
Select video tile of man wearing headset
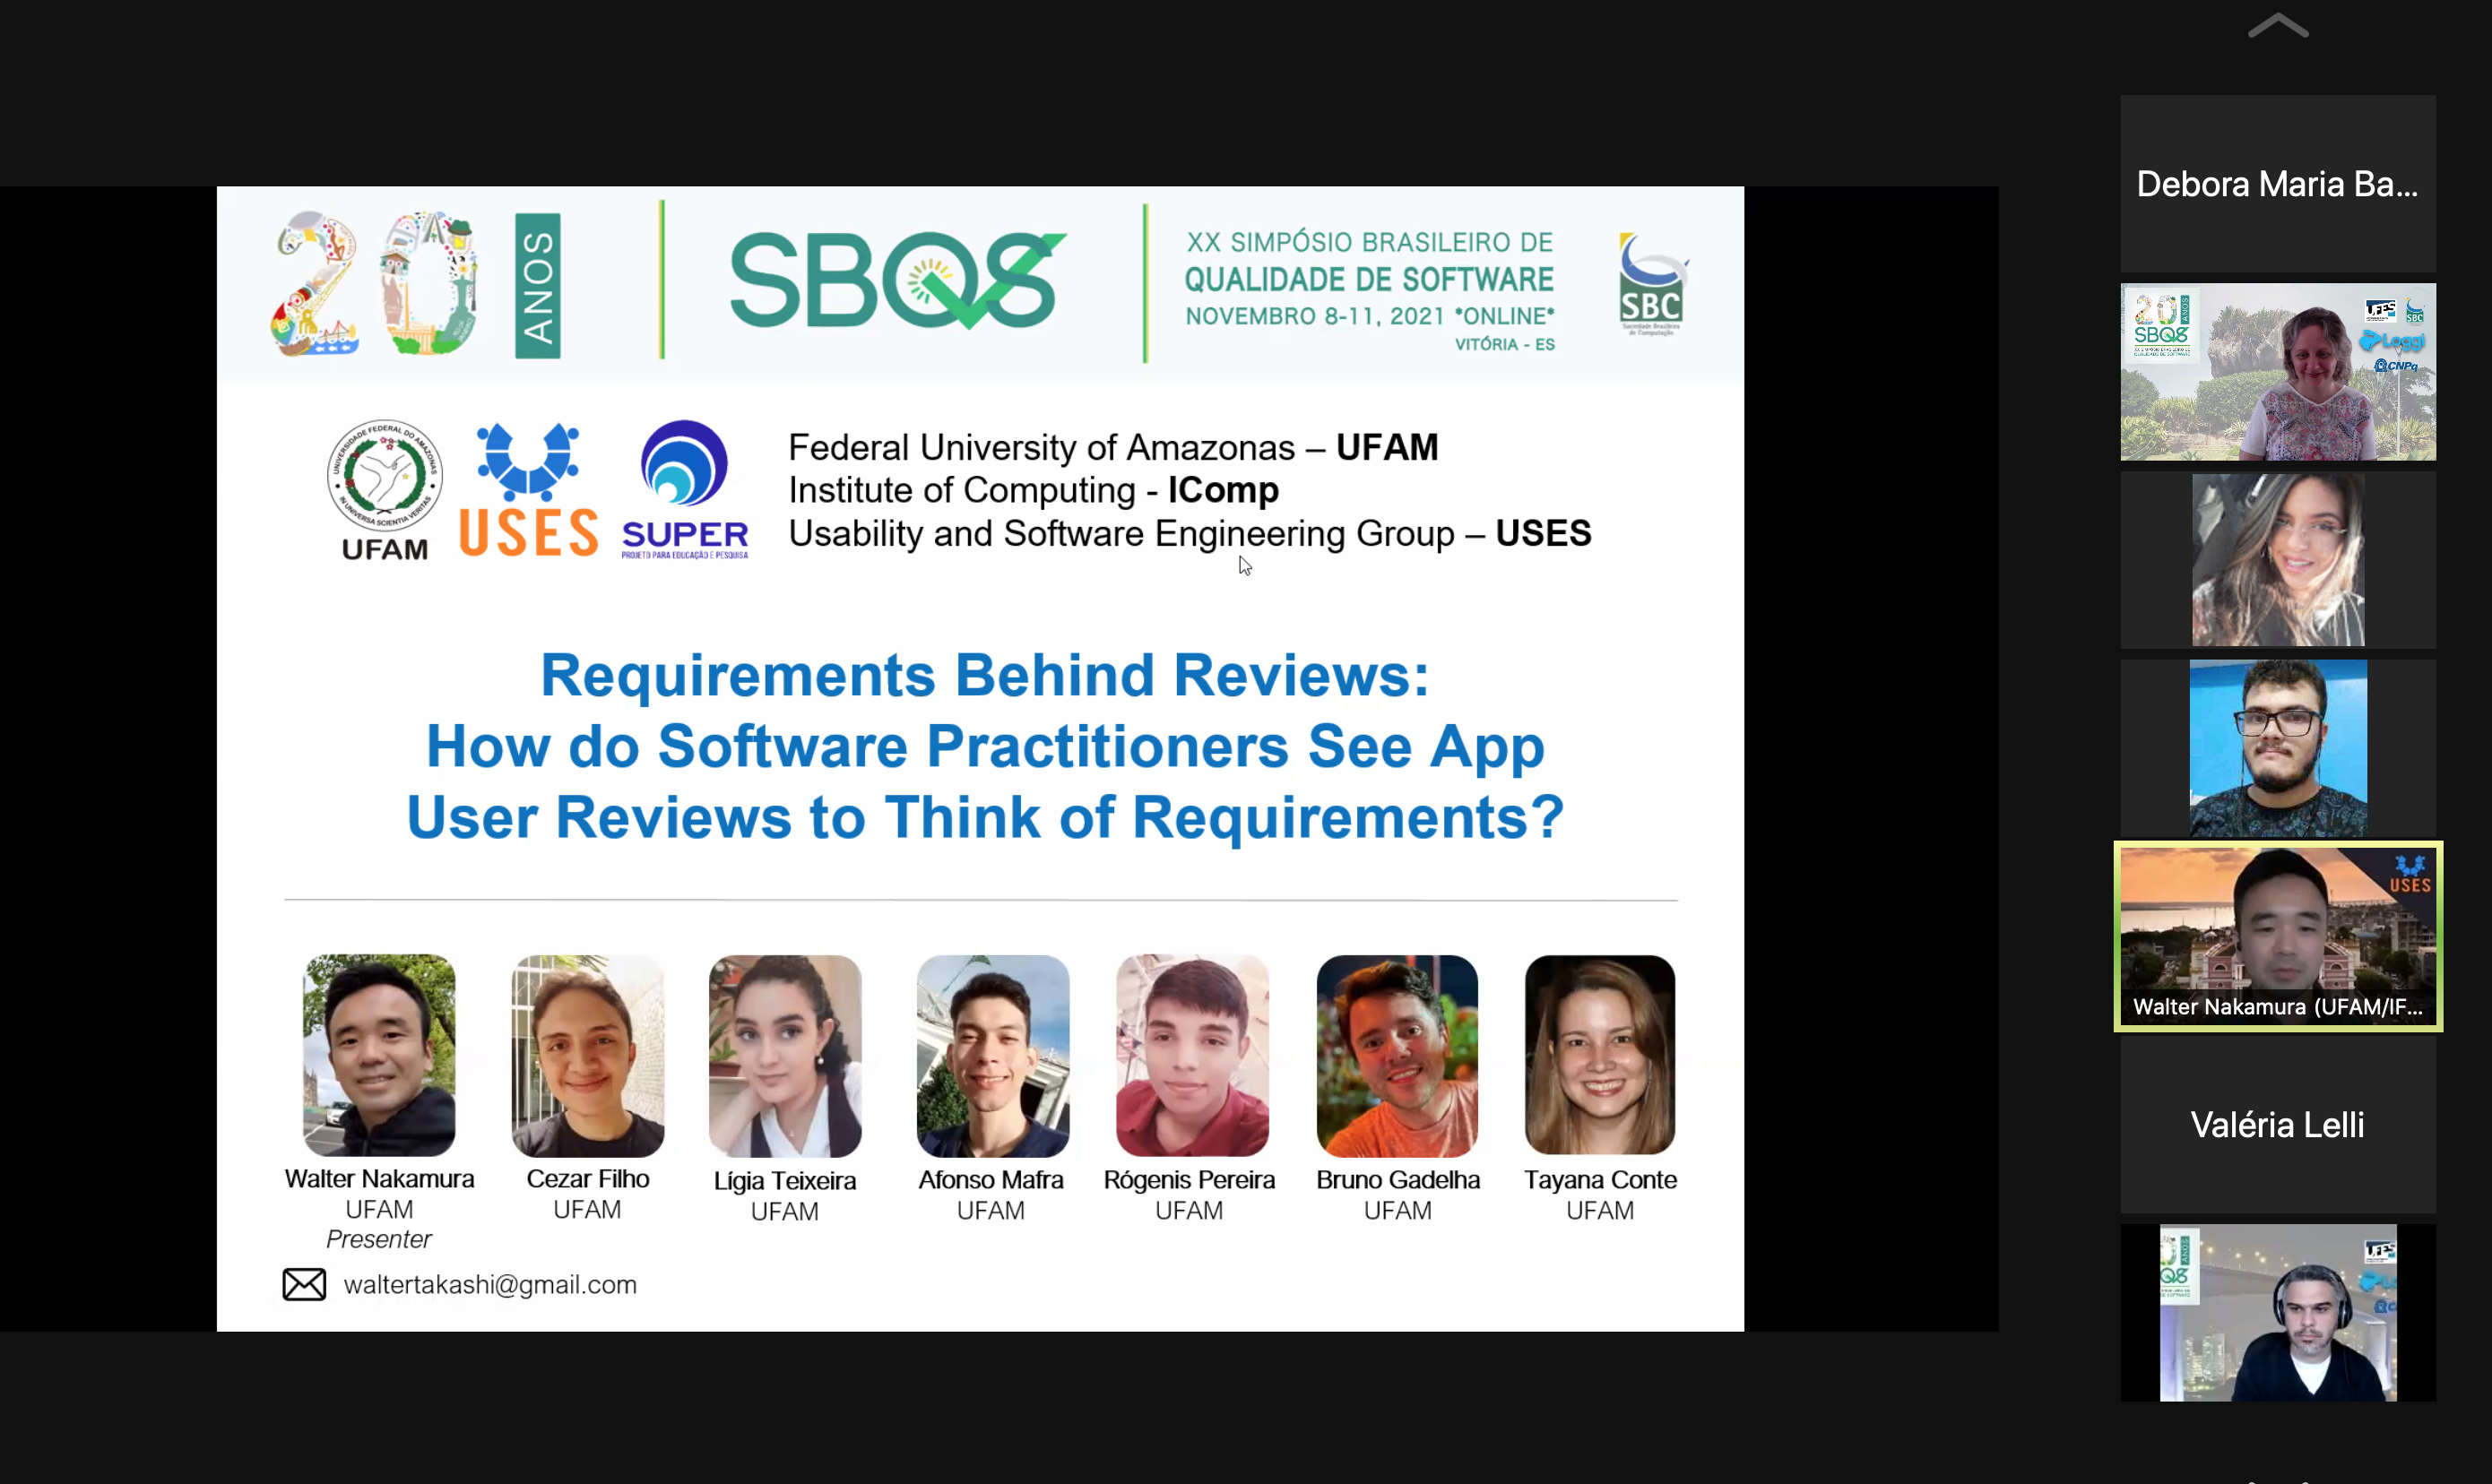[x=2277, y=1312]
